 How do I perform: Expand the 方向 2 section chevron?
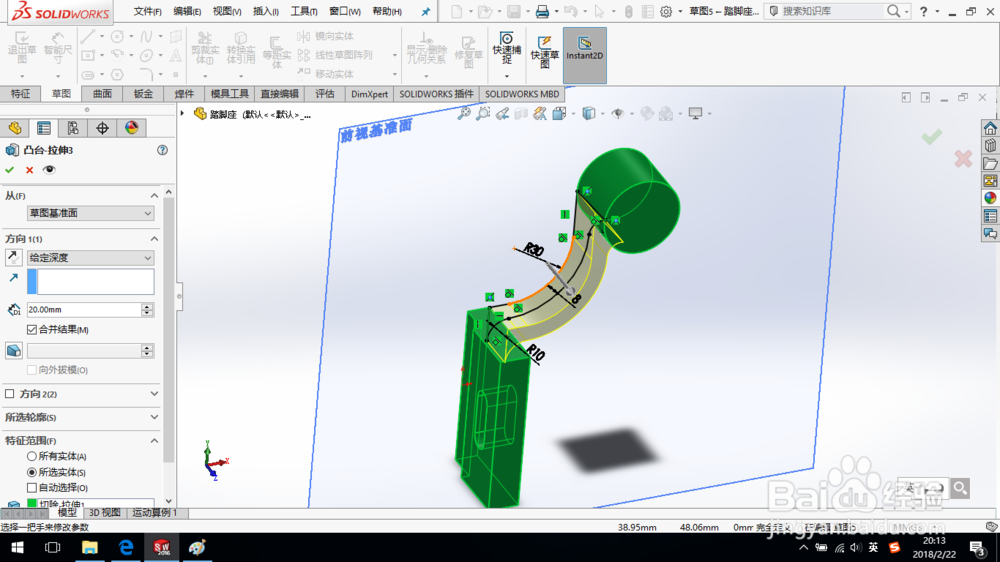[x=154, y=394]
